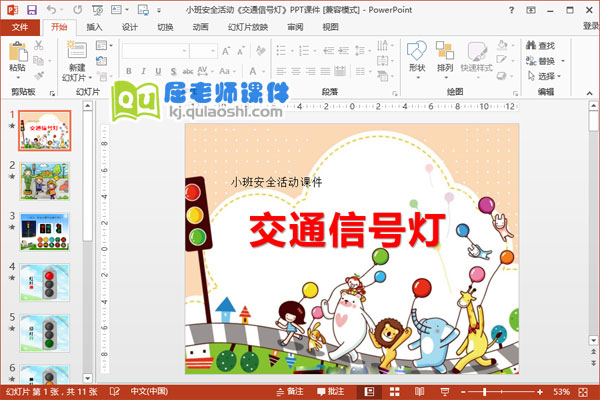Click the Redo/Repeat icon
The width and height of the screenshot is (600, 400).
pyautogui.click(x=78, y=10)
